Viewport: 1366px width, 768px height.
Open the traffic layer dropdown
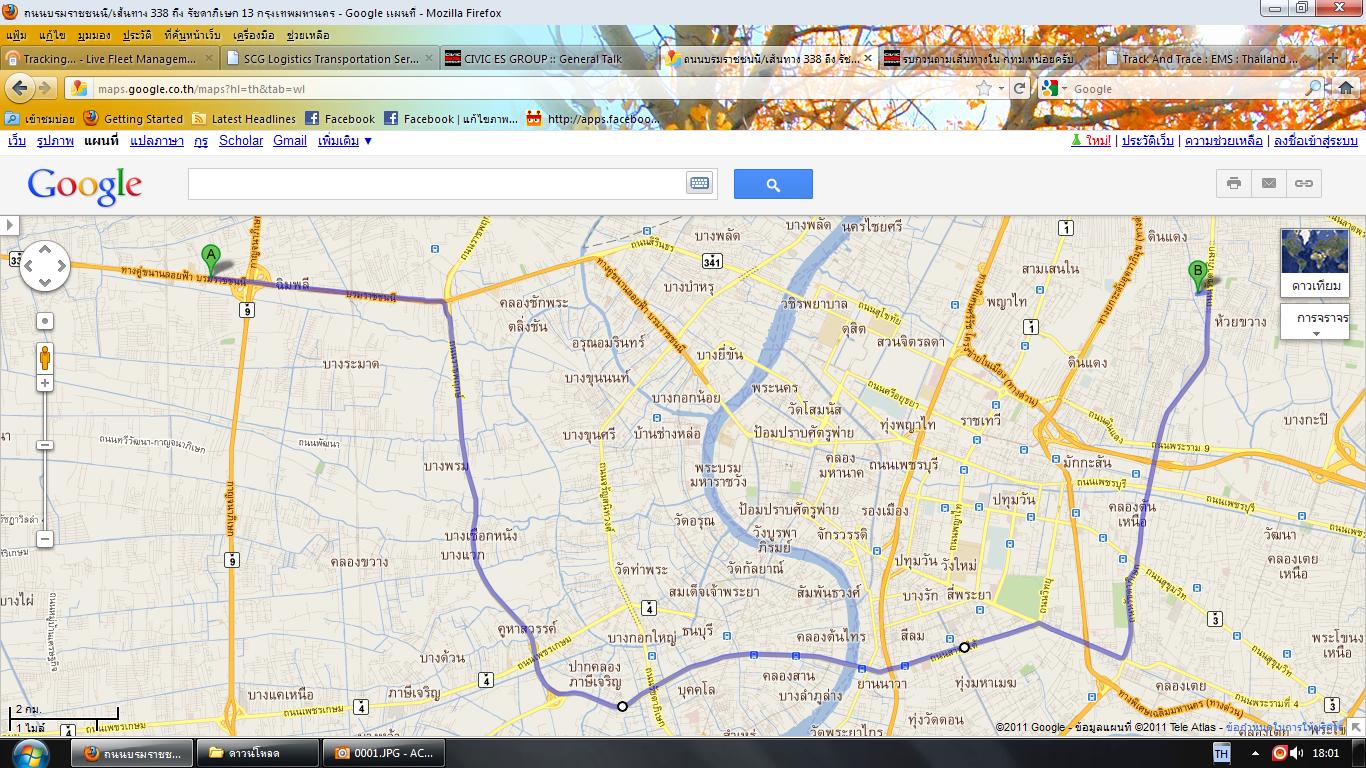(1315, 323)
